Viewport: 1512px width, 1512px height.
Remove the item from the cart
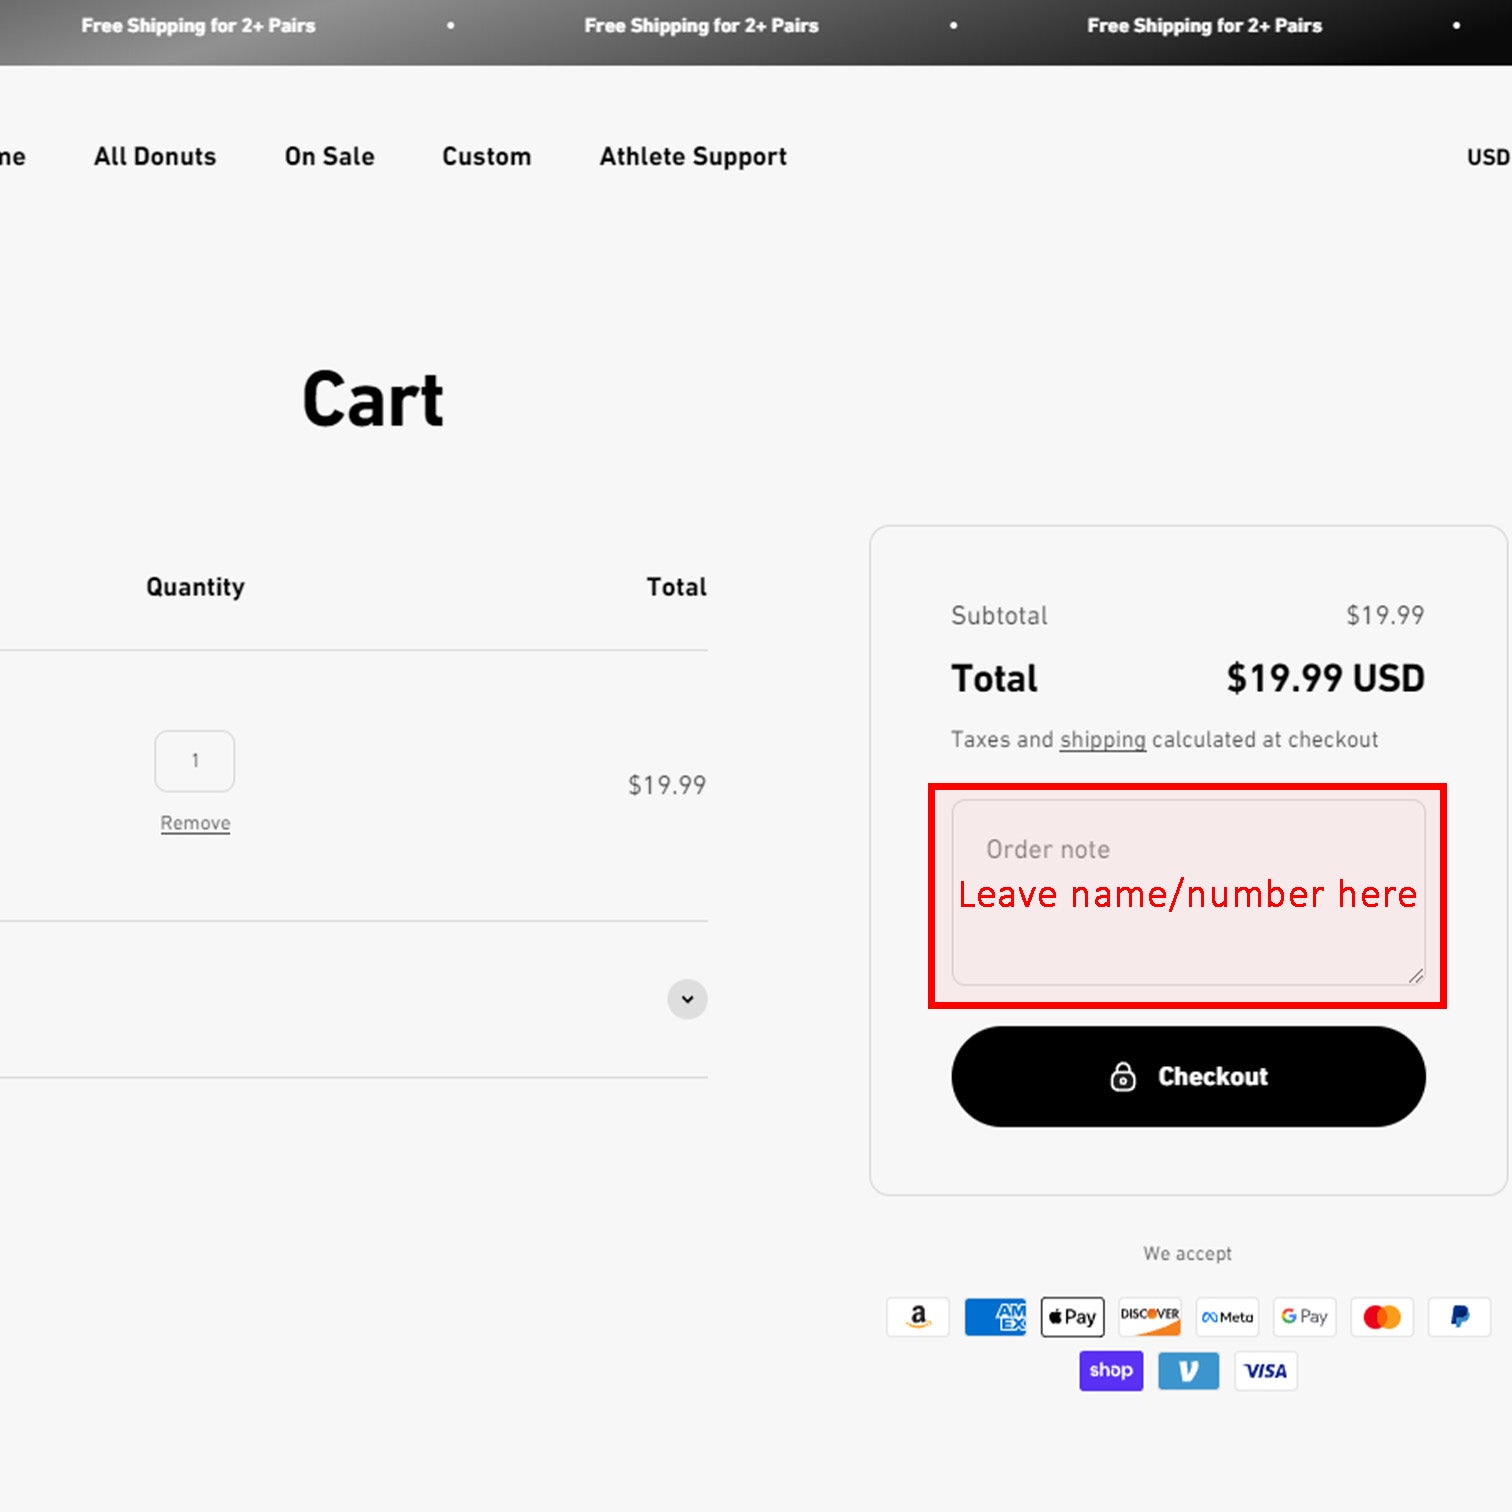(x=195, y=823)
